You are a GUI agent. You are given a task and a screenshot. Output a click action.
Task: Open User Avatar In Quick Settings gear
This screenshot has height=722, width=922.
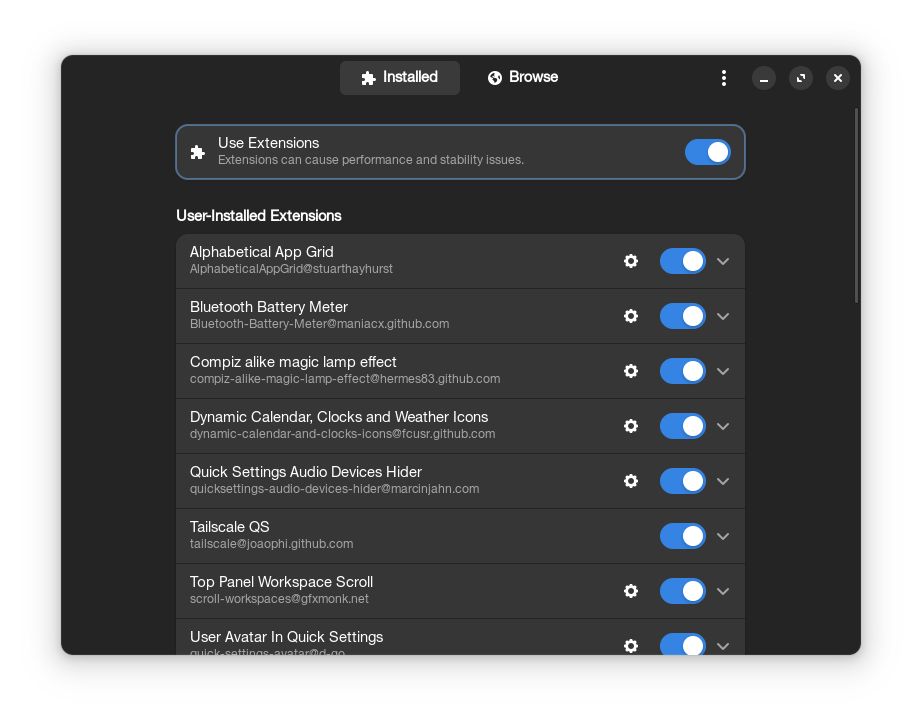tap(631, 645)
